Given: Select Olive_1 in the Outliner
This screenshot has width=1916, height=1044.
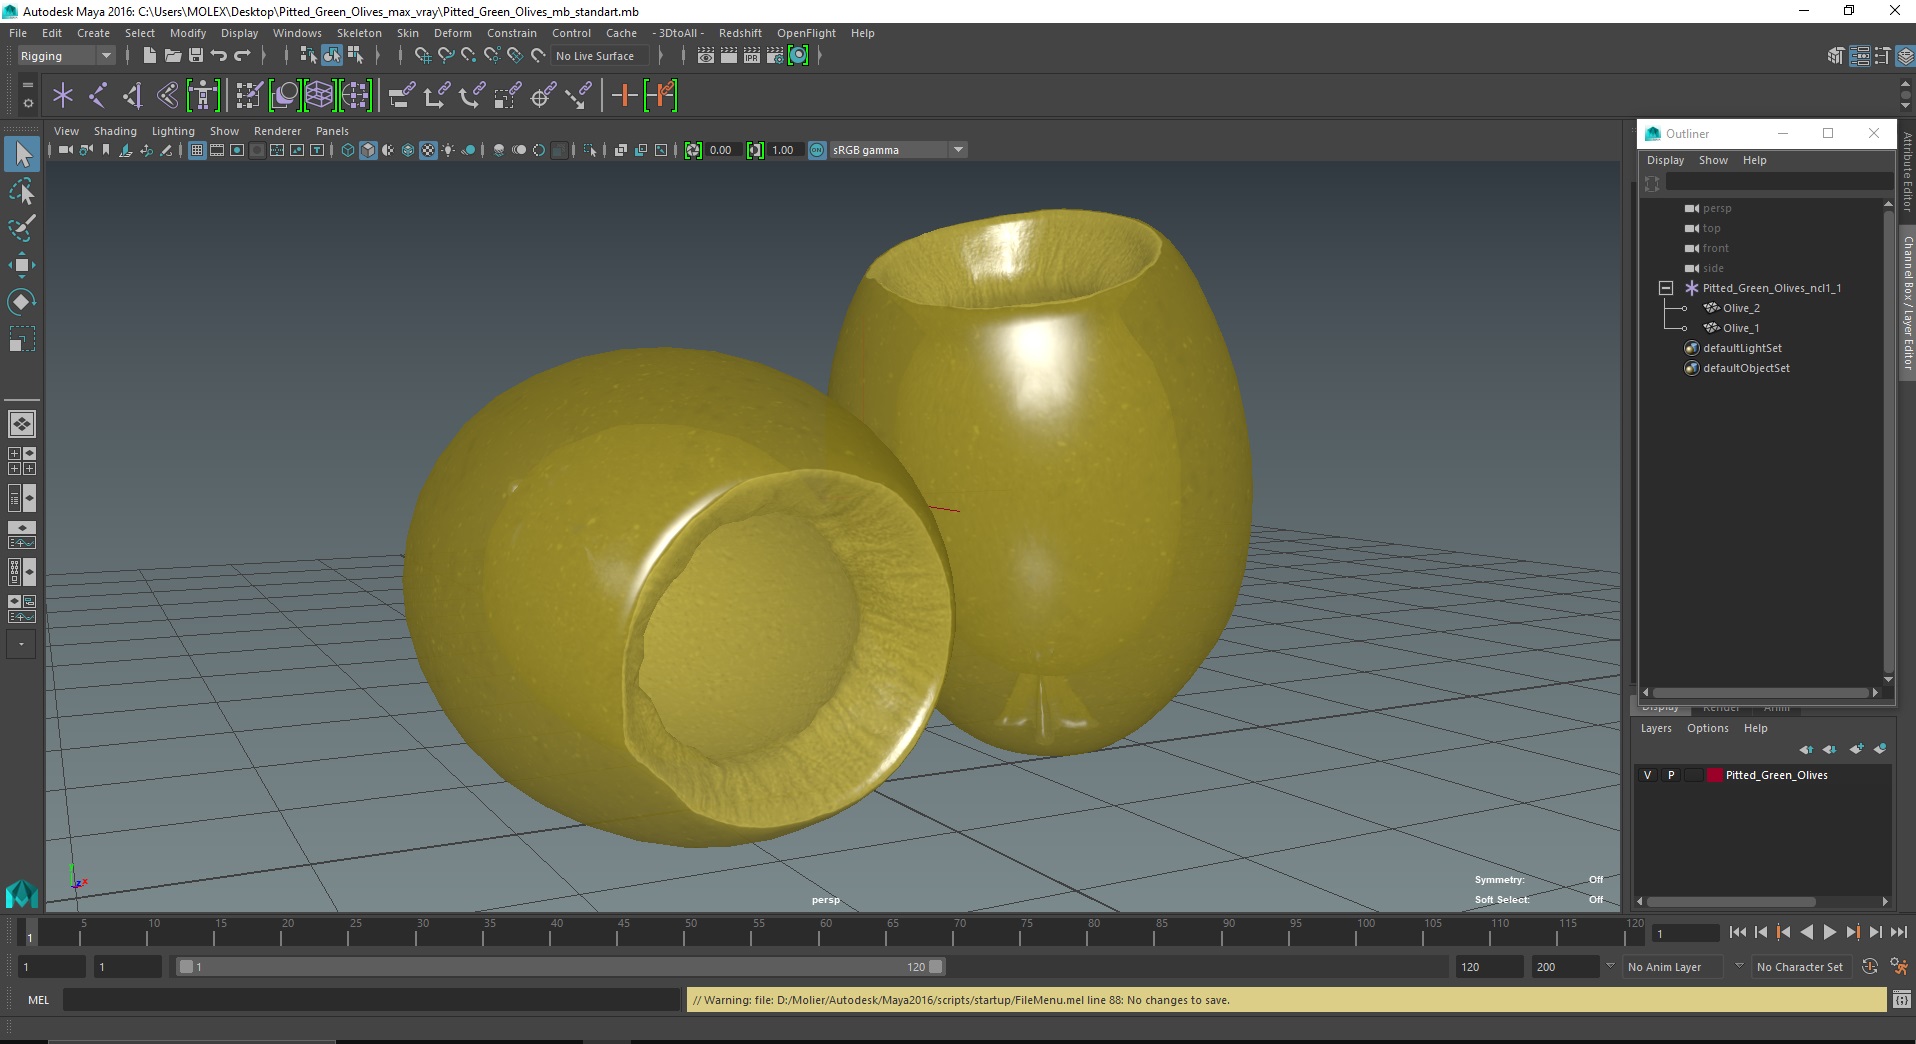Looking at the screenshot, I should tap(1741, 328).
